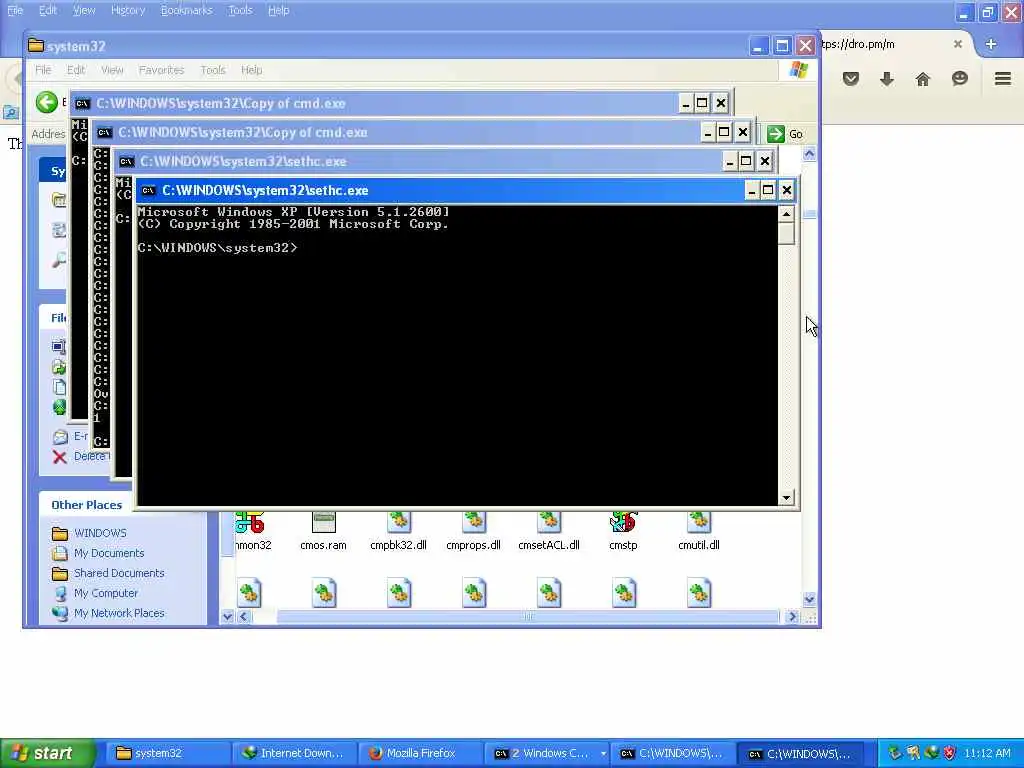Click the system32 Explorer title bar folder icon

coord(36,46)
